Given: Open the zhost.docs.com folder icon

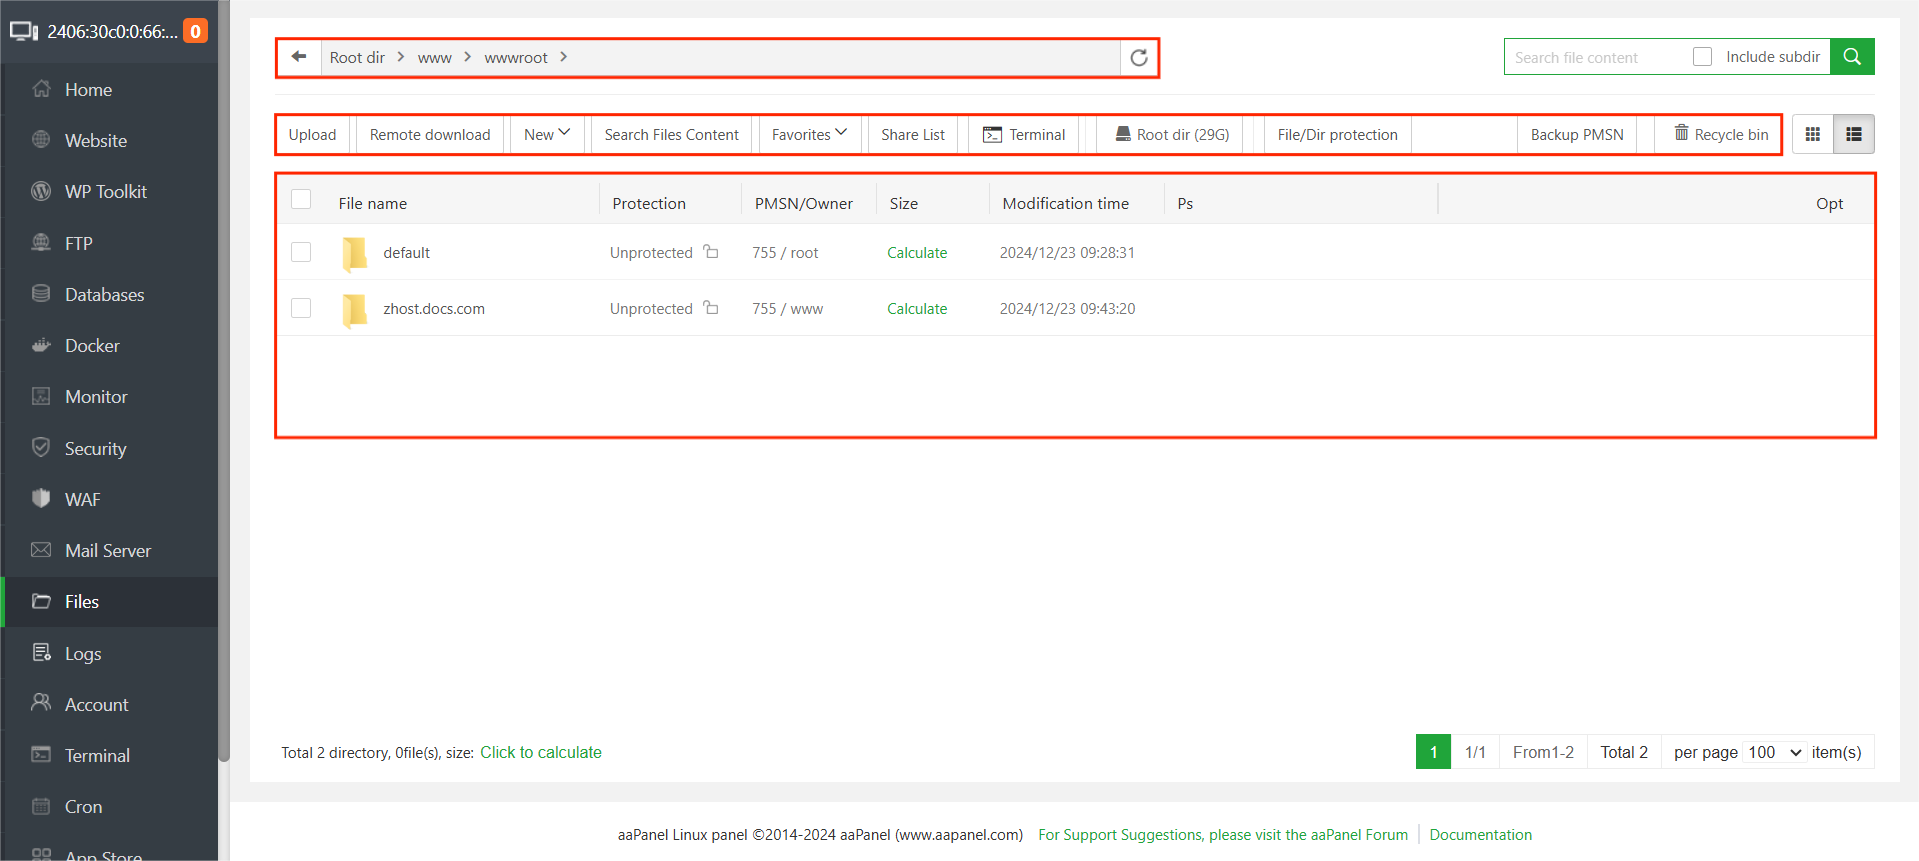Looking at the screenshot, I should click(354, 309).
